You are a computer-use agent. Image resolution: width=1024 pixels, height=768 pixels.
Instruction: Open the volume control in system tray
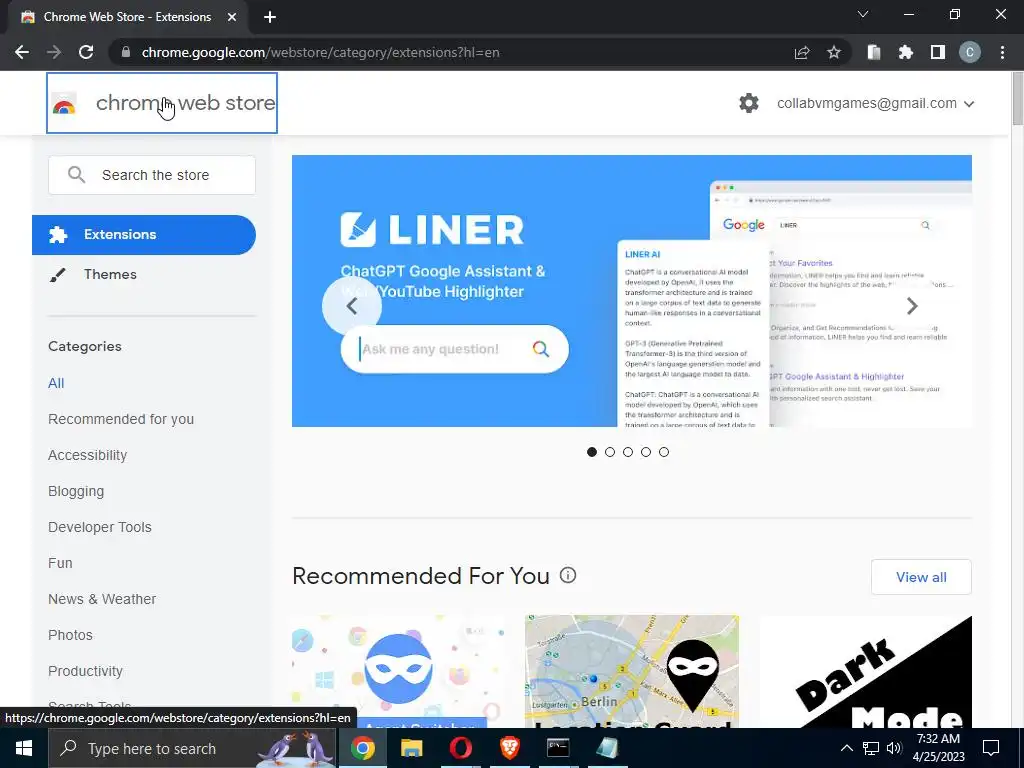[x=894, y=748]
